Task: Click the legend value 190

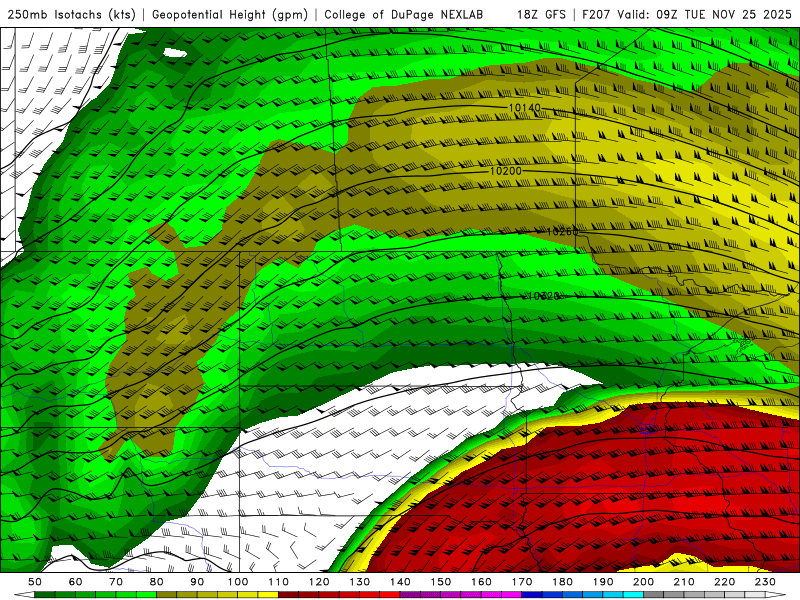Action: point(603,582)
